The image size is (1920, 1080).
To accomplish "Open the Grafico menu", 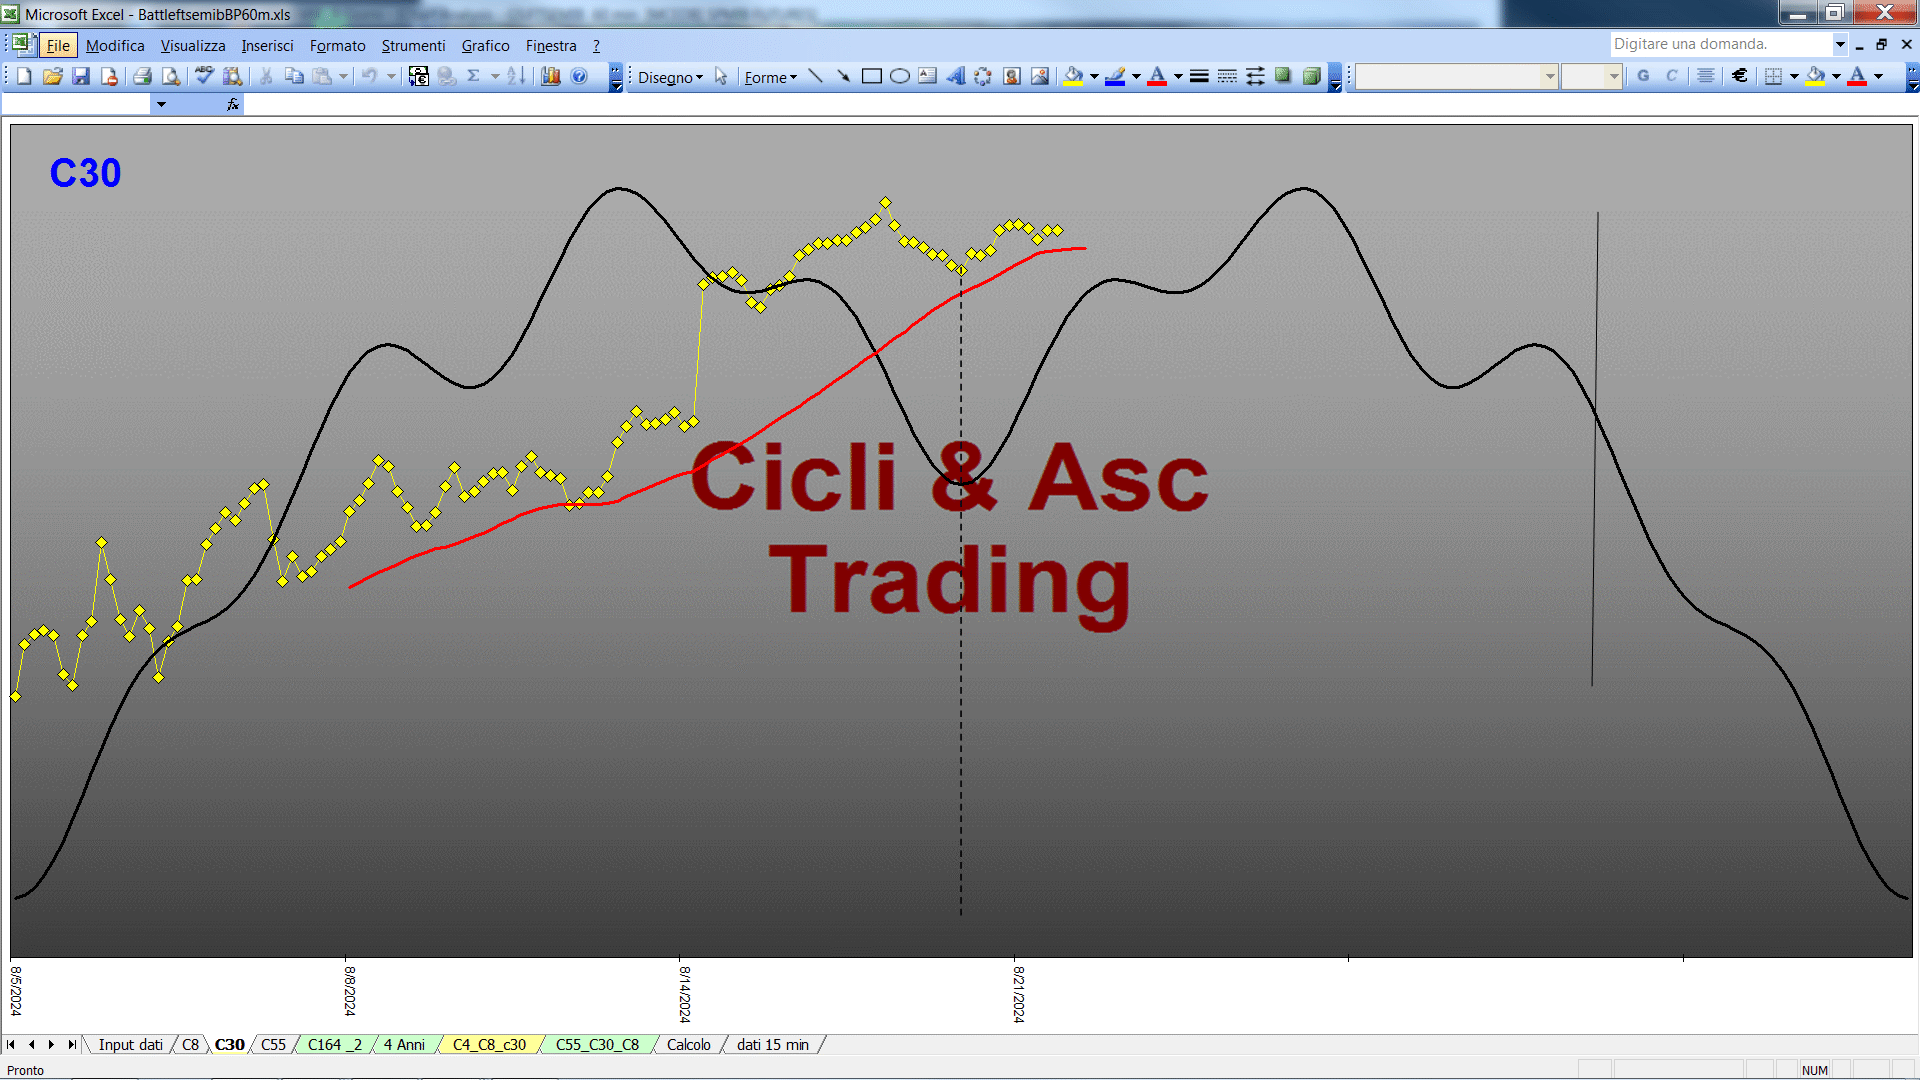I will (x=485, y=45).
